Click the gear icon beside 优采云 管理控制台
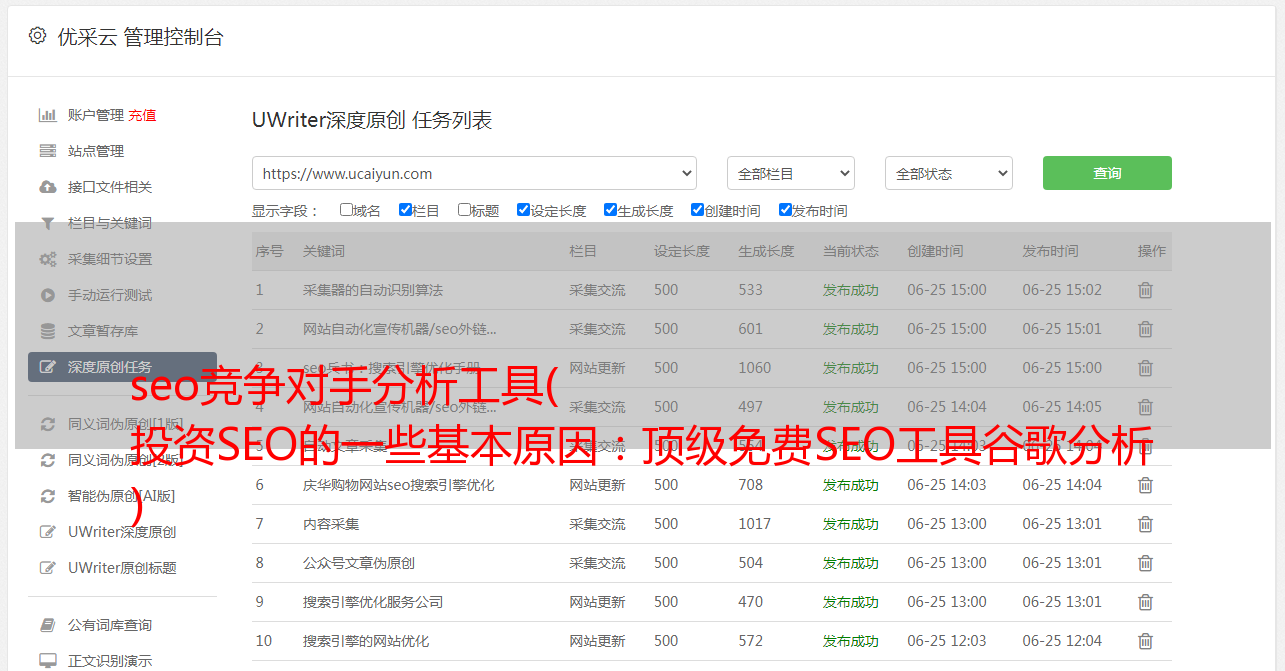 pyautogui.click(x=37, y=36)
